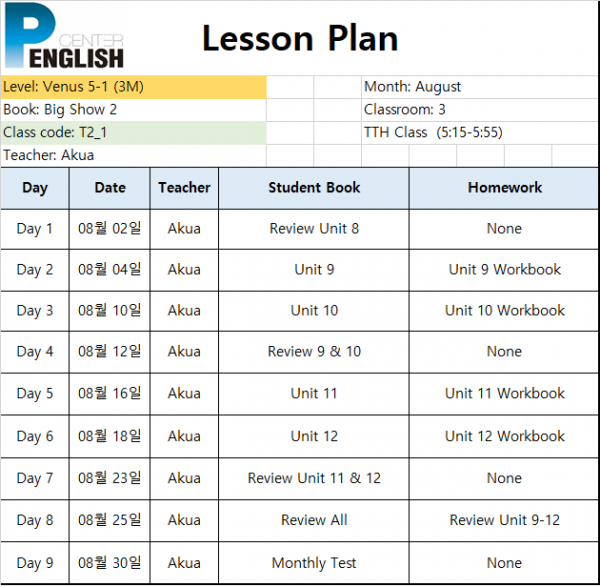Select the green Class code: T2_1 cell
The width and height of the screenshot is (600, 587).
(x=133, y=133)
